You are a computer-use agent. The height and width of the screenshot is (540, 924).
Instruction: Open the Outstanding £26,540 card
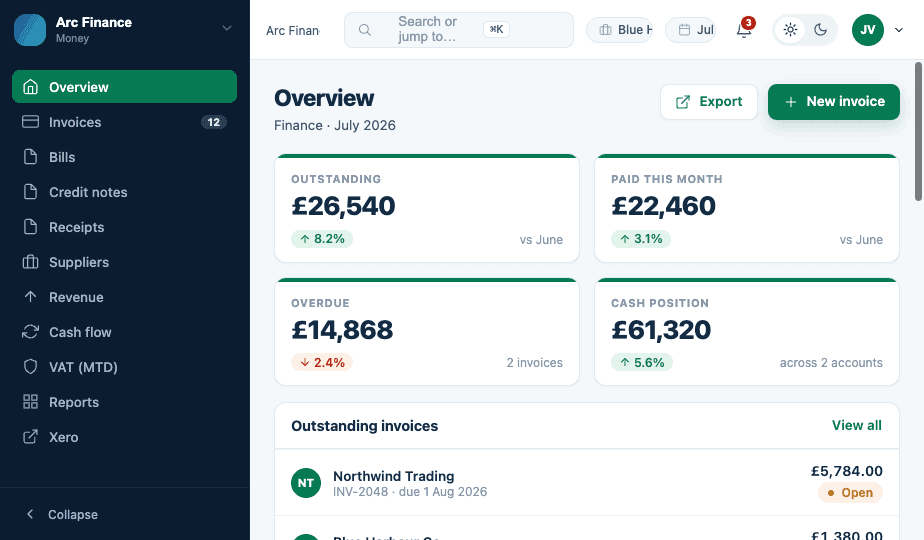[x=427, y=208]
